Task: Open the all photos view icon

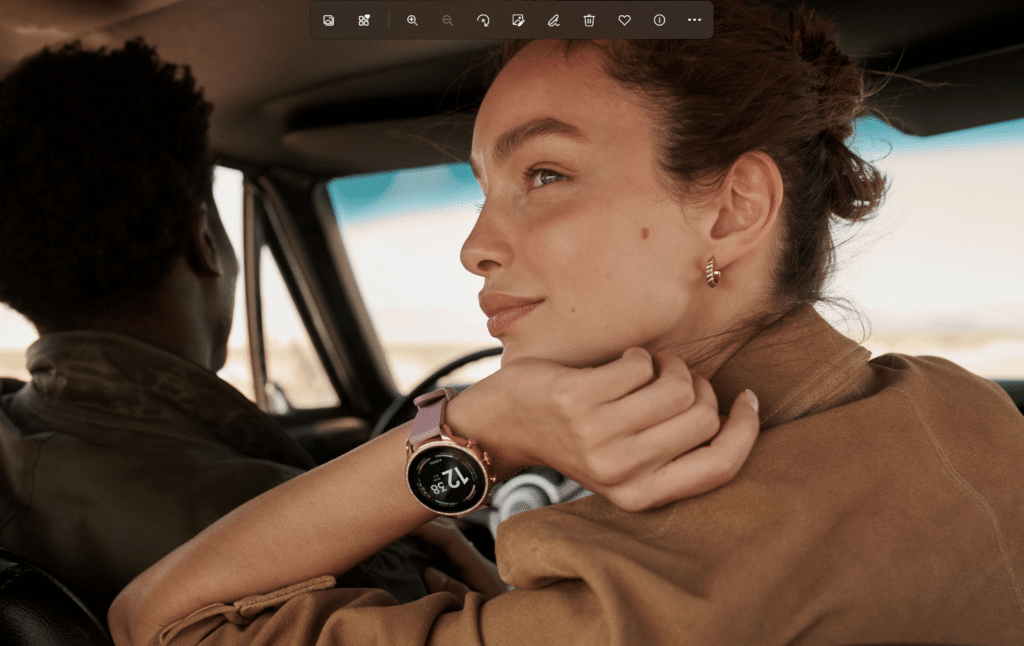Action: [x=328, y=20]
